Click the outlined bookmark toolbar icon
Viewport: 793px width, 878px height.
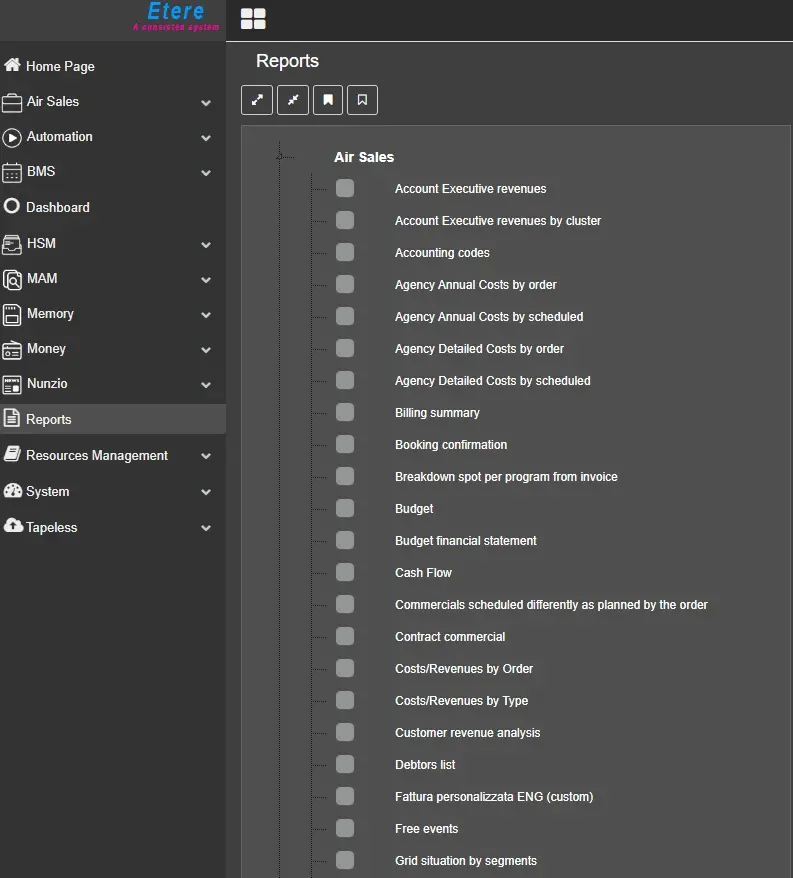click(363, 100)
